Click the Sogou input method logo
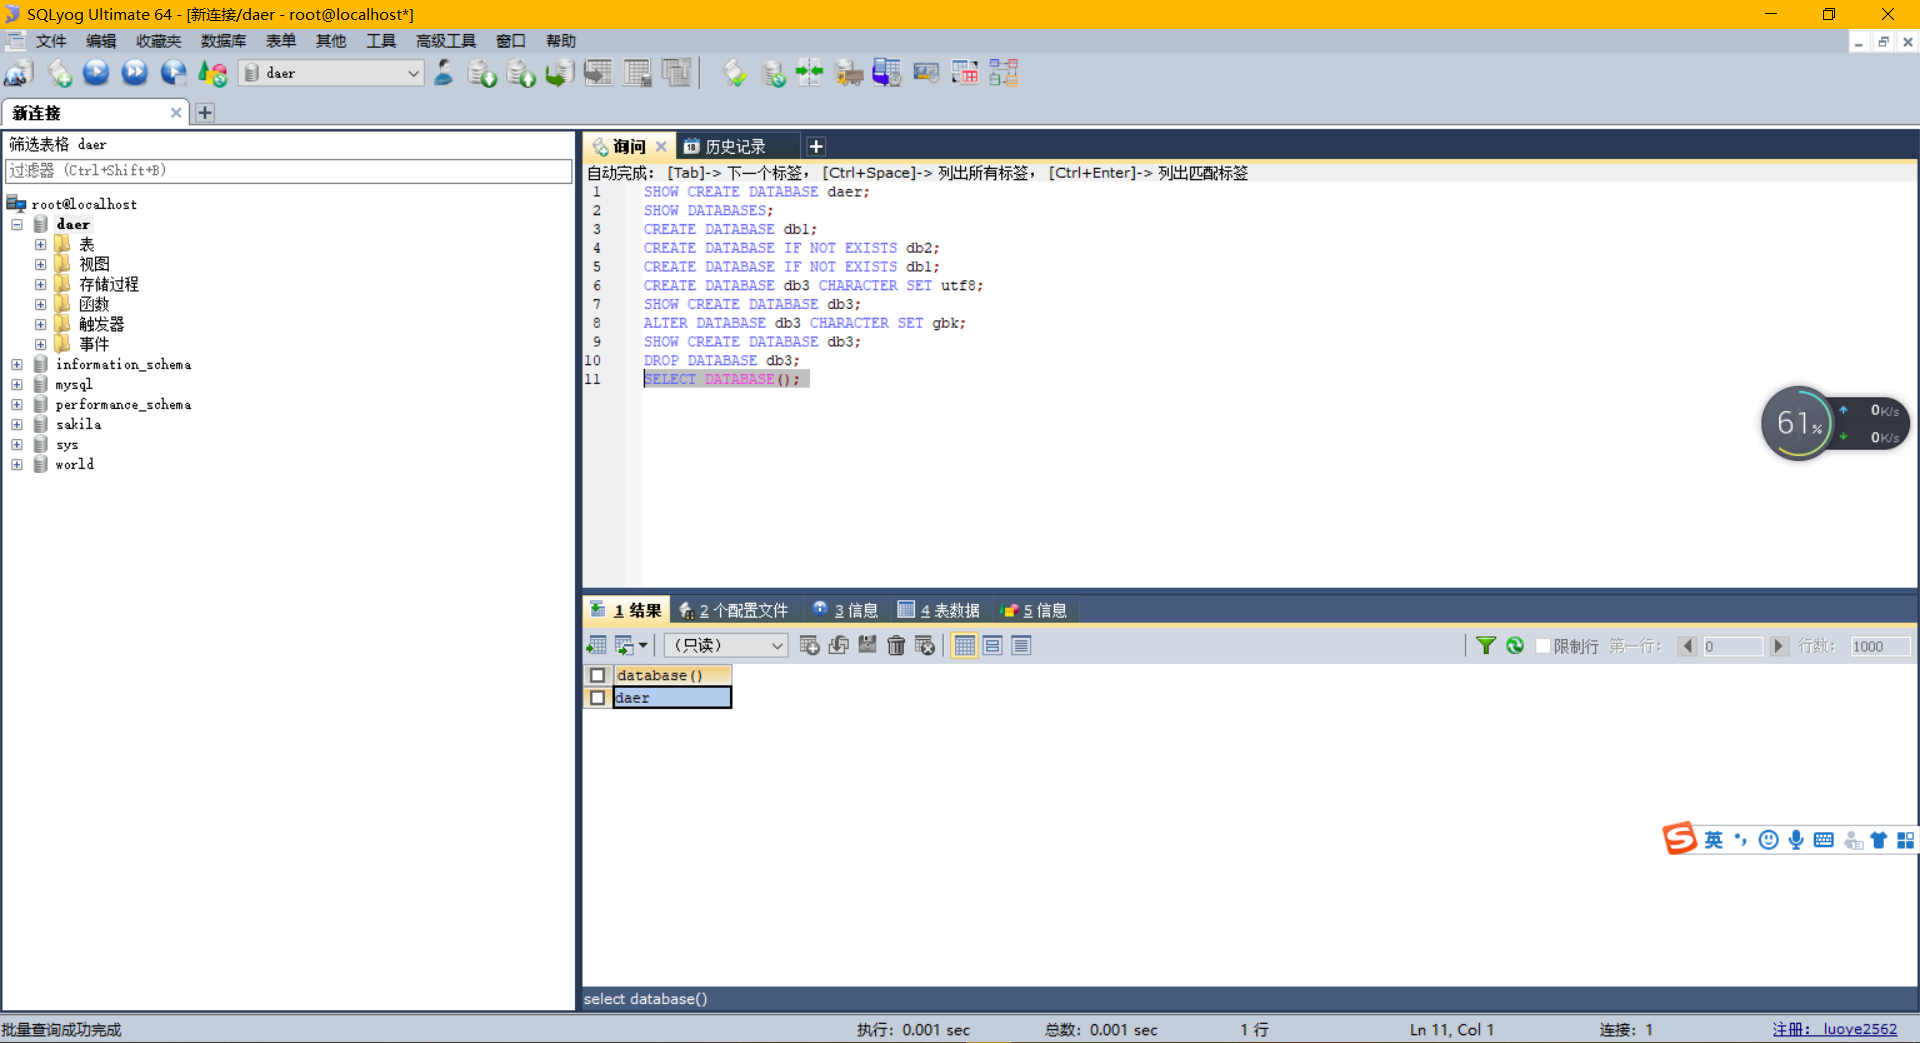The width and height of the screenshot is (1920, 1043). (1680, 839)
